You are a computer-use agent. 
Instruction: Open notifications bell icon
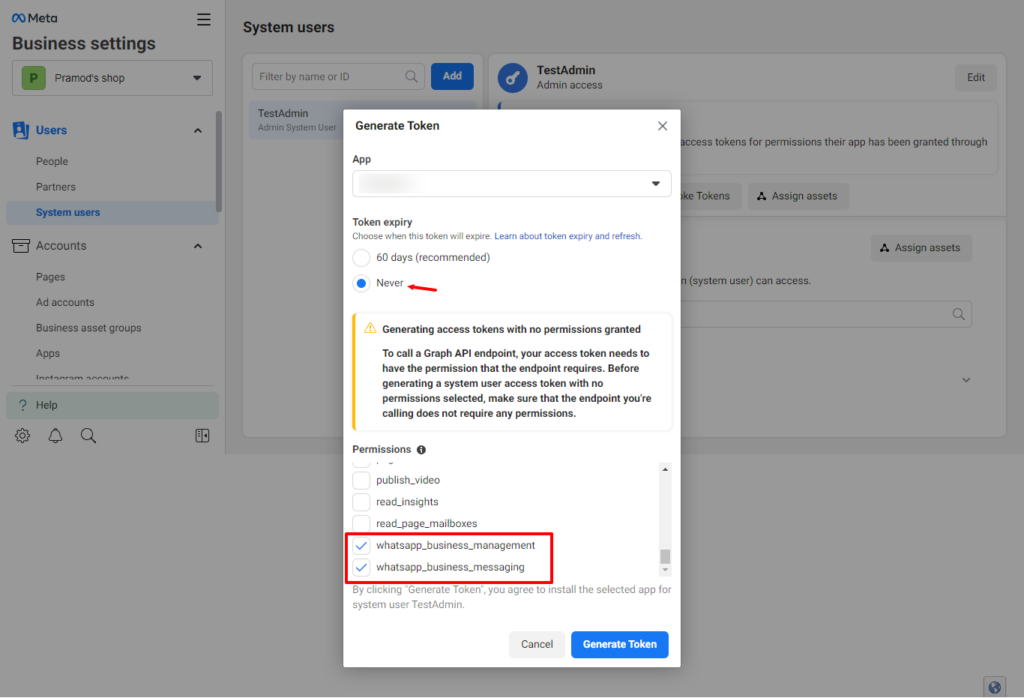[55, 436]
